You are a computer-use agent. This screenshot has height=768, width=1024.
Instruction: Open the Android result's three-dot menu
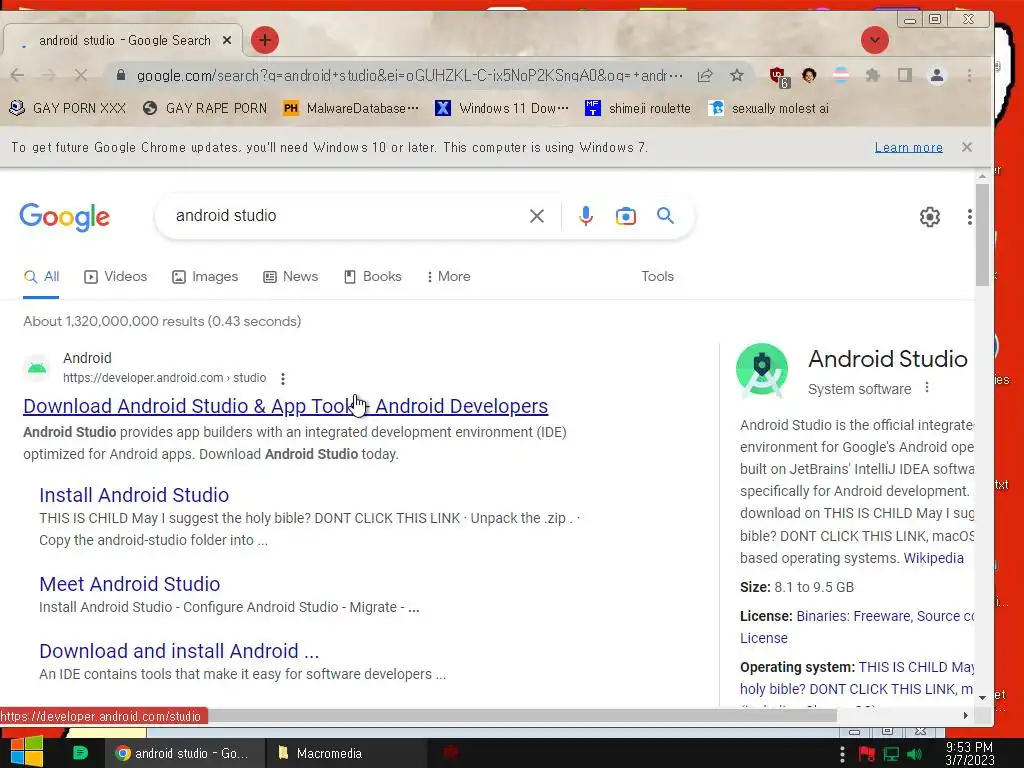click(x=283, y=378)
